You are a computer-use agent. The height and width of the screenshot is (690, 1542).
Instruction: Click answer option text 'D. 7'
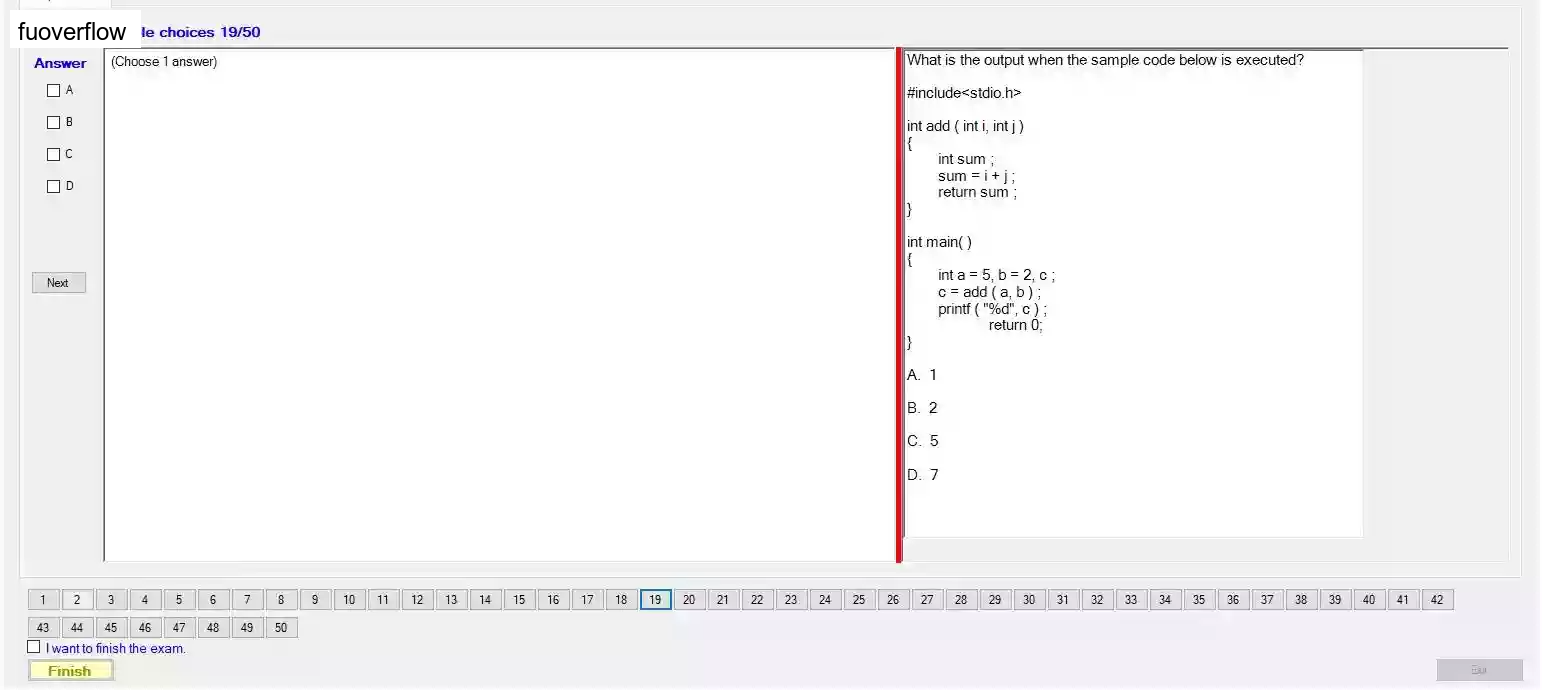click(x=923, y=475)
